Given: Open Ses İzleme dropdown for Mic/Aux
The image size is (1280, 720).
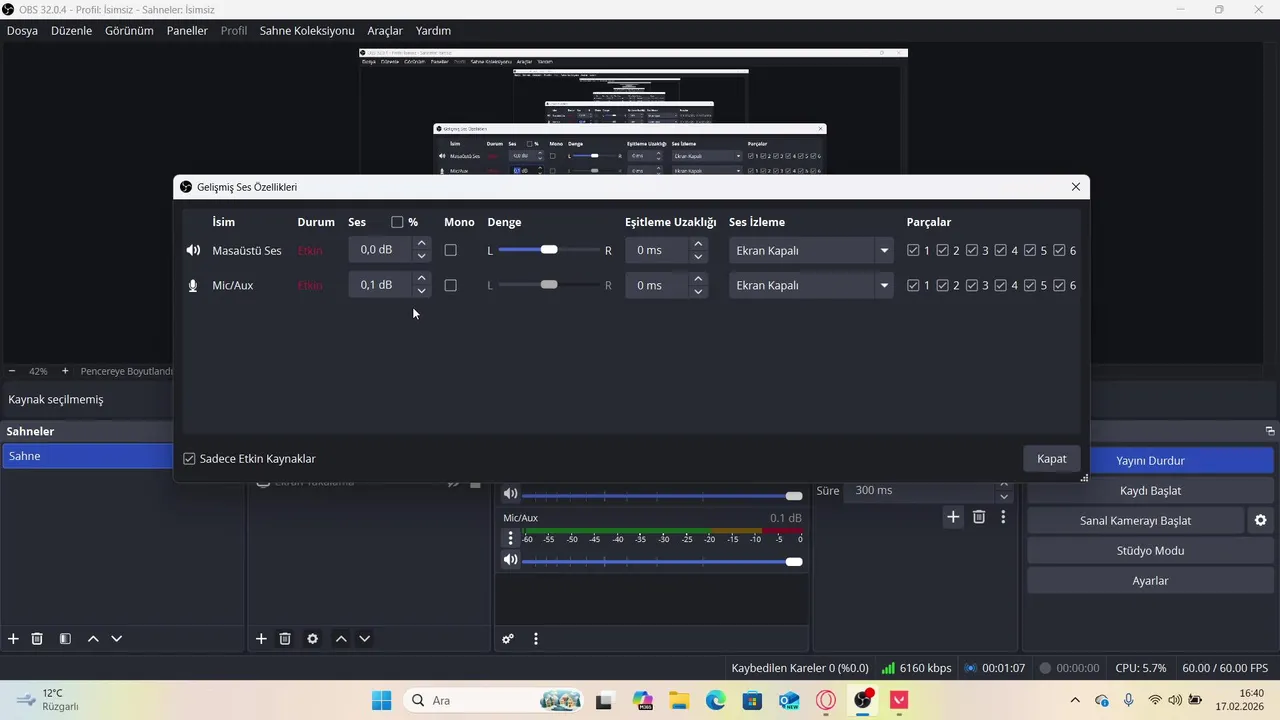Looking at the screenshot, I should (x=811, y=285).
